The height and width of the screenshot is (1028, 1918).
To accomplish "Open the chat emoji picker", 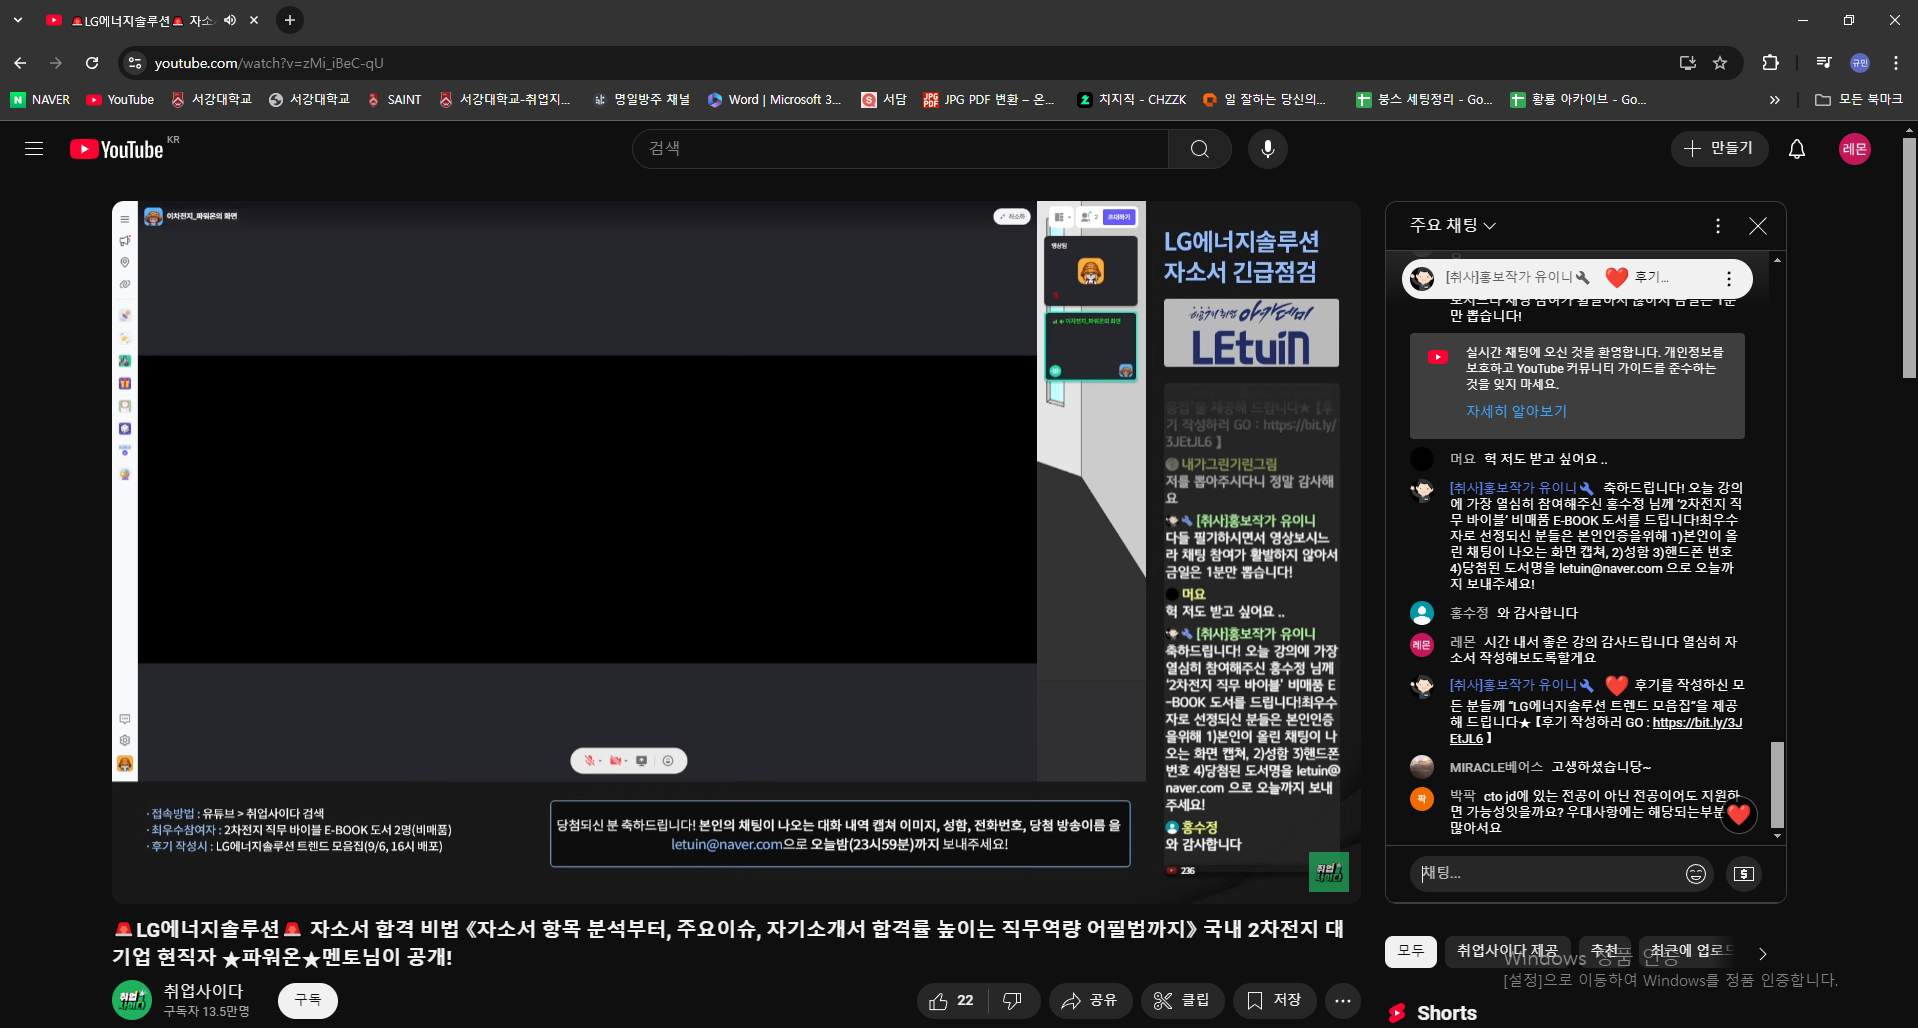I will pos(1695,874).
